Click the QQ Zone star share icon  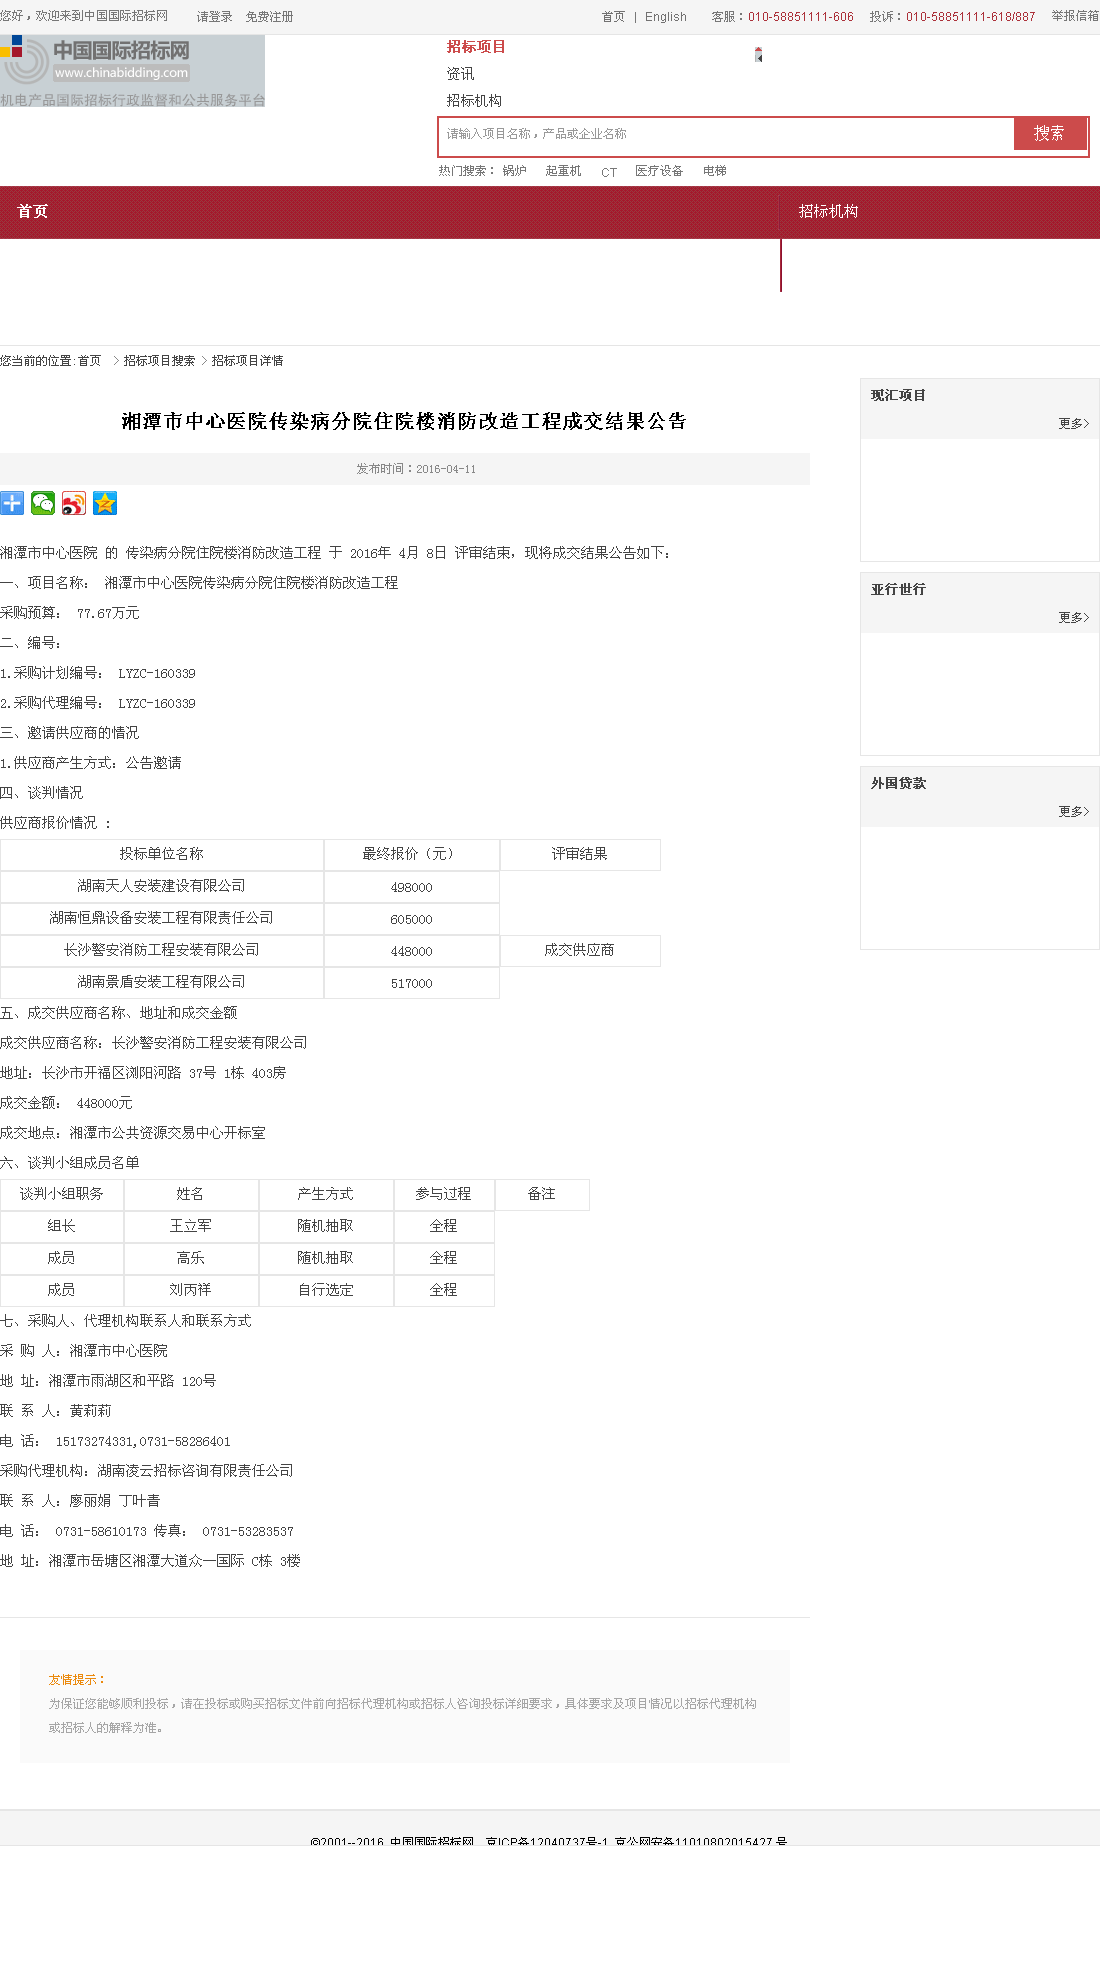(x=105, y=503)
